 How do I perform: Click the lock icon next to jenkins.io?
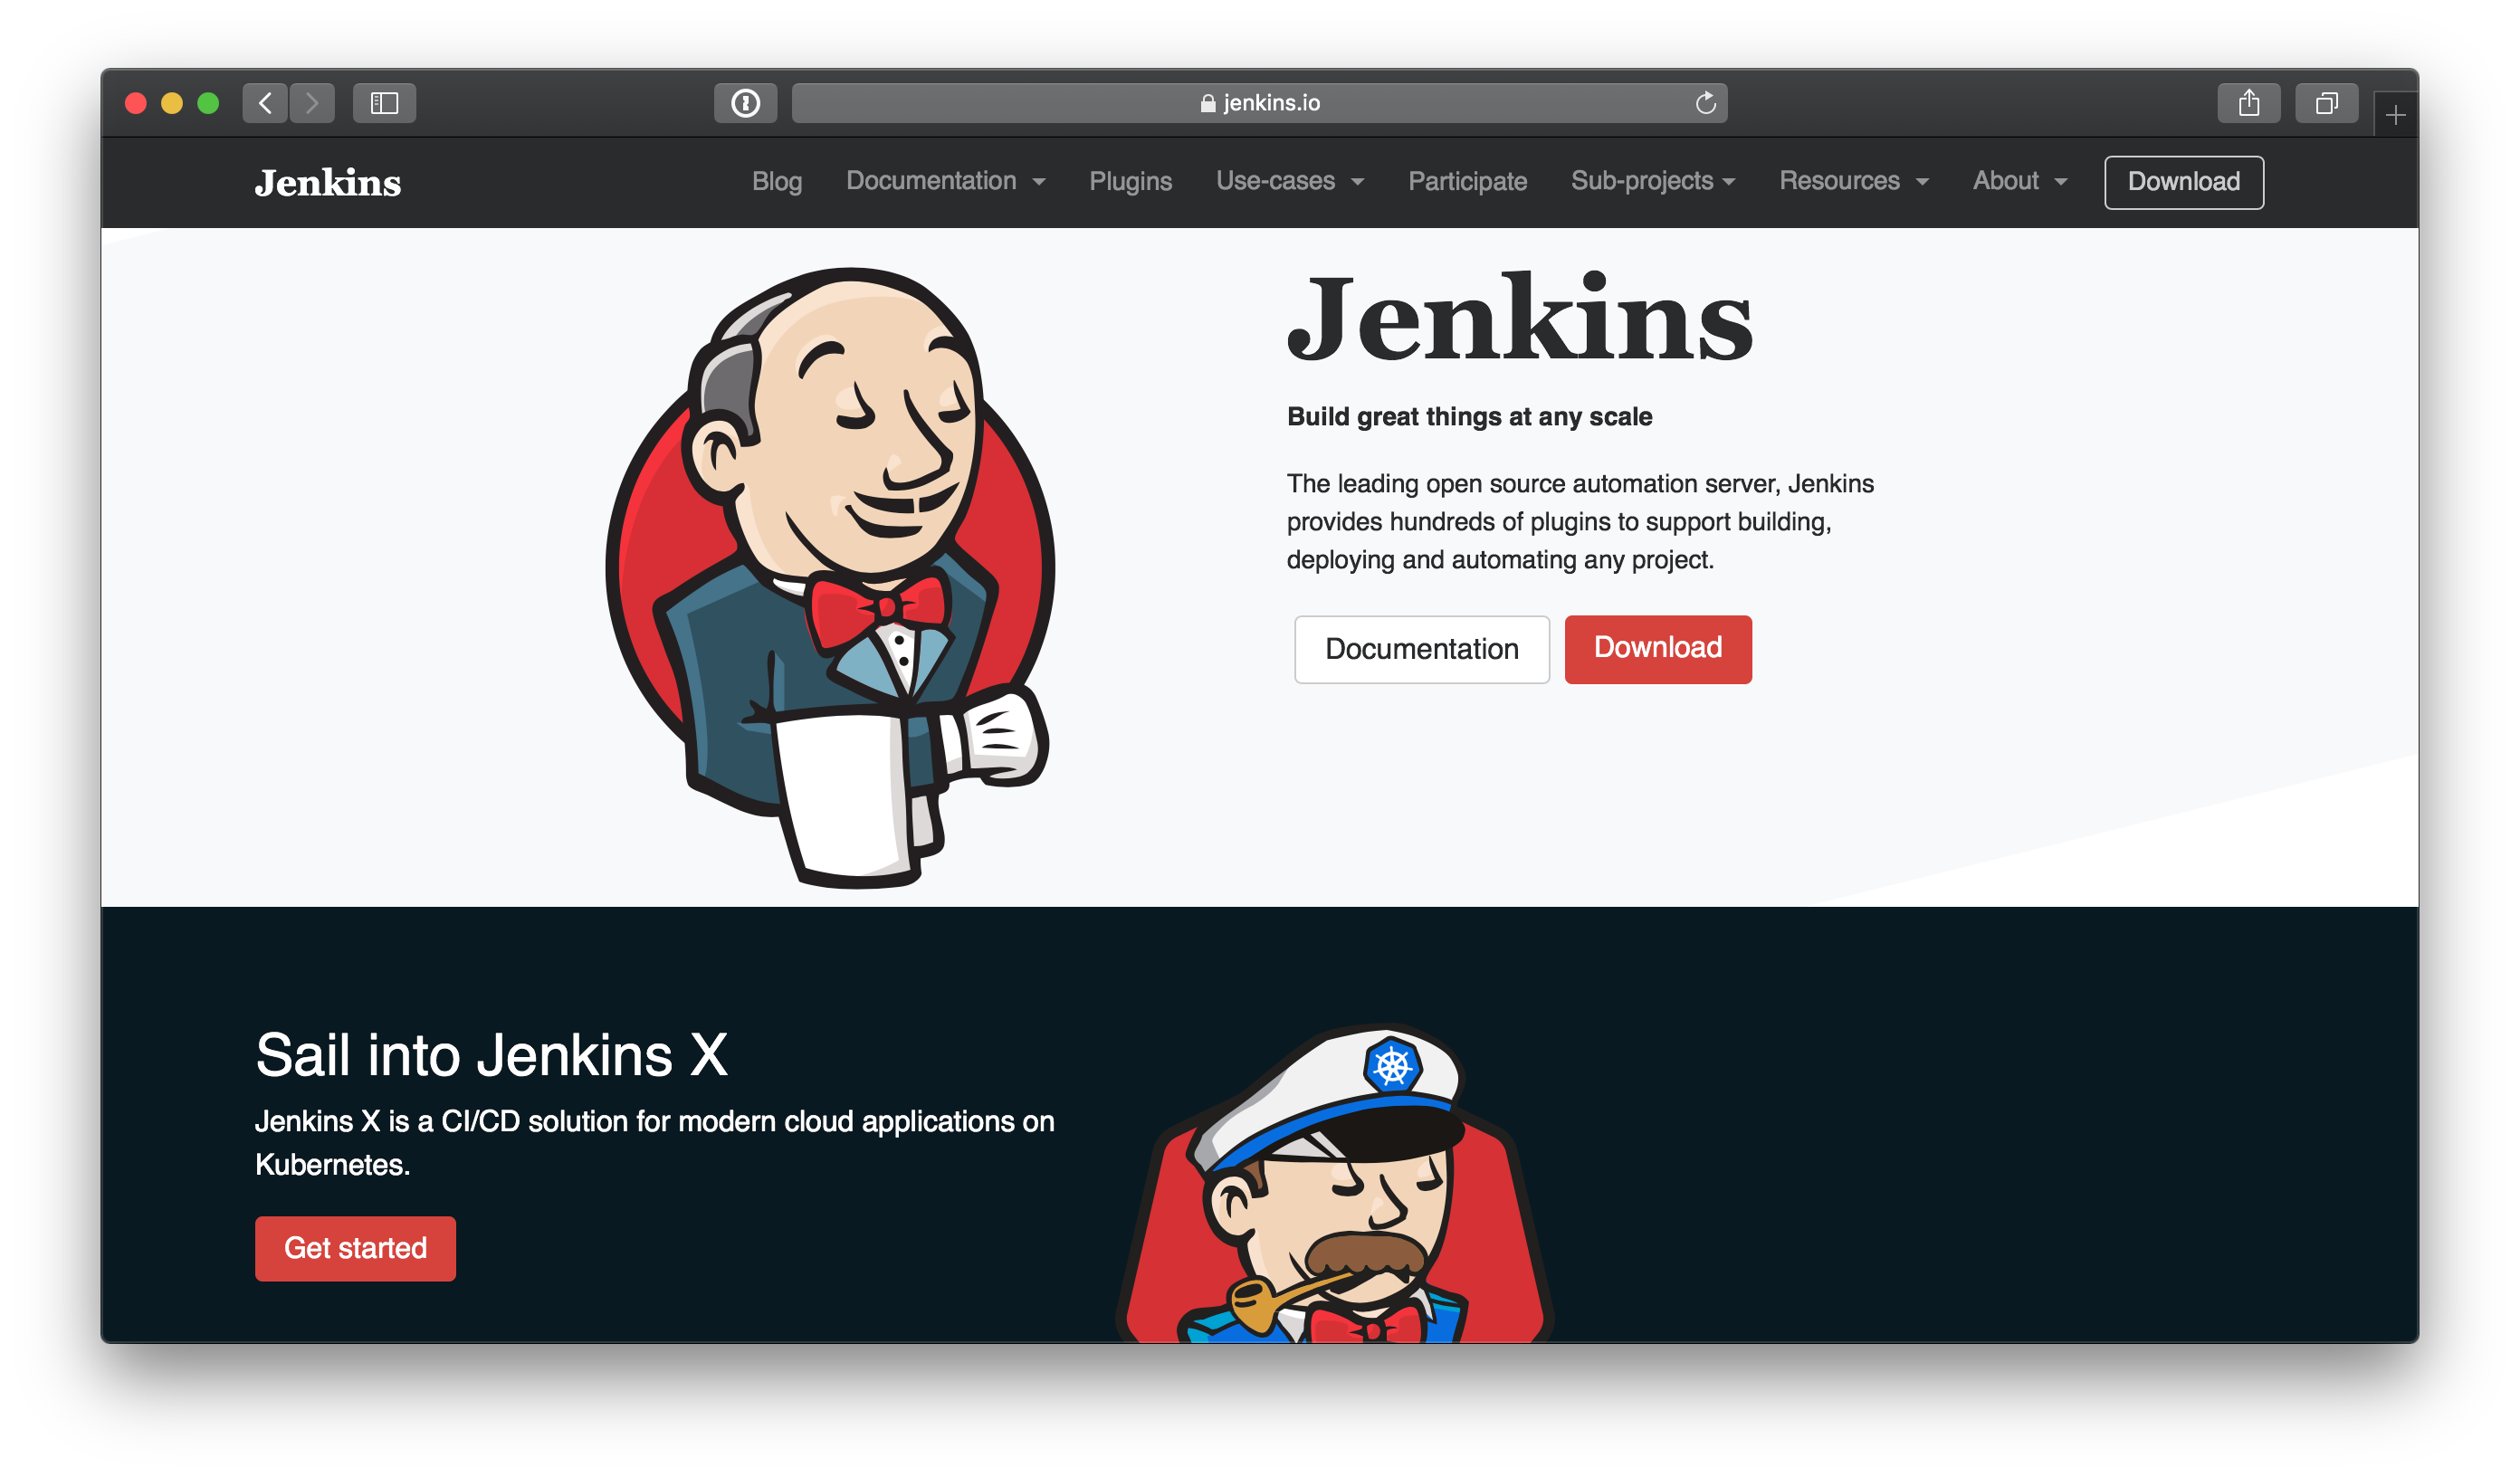pyautogui.click(x=1207, y=103)
